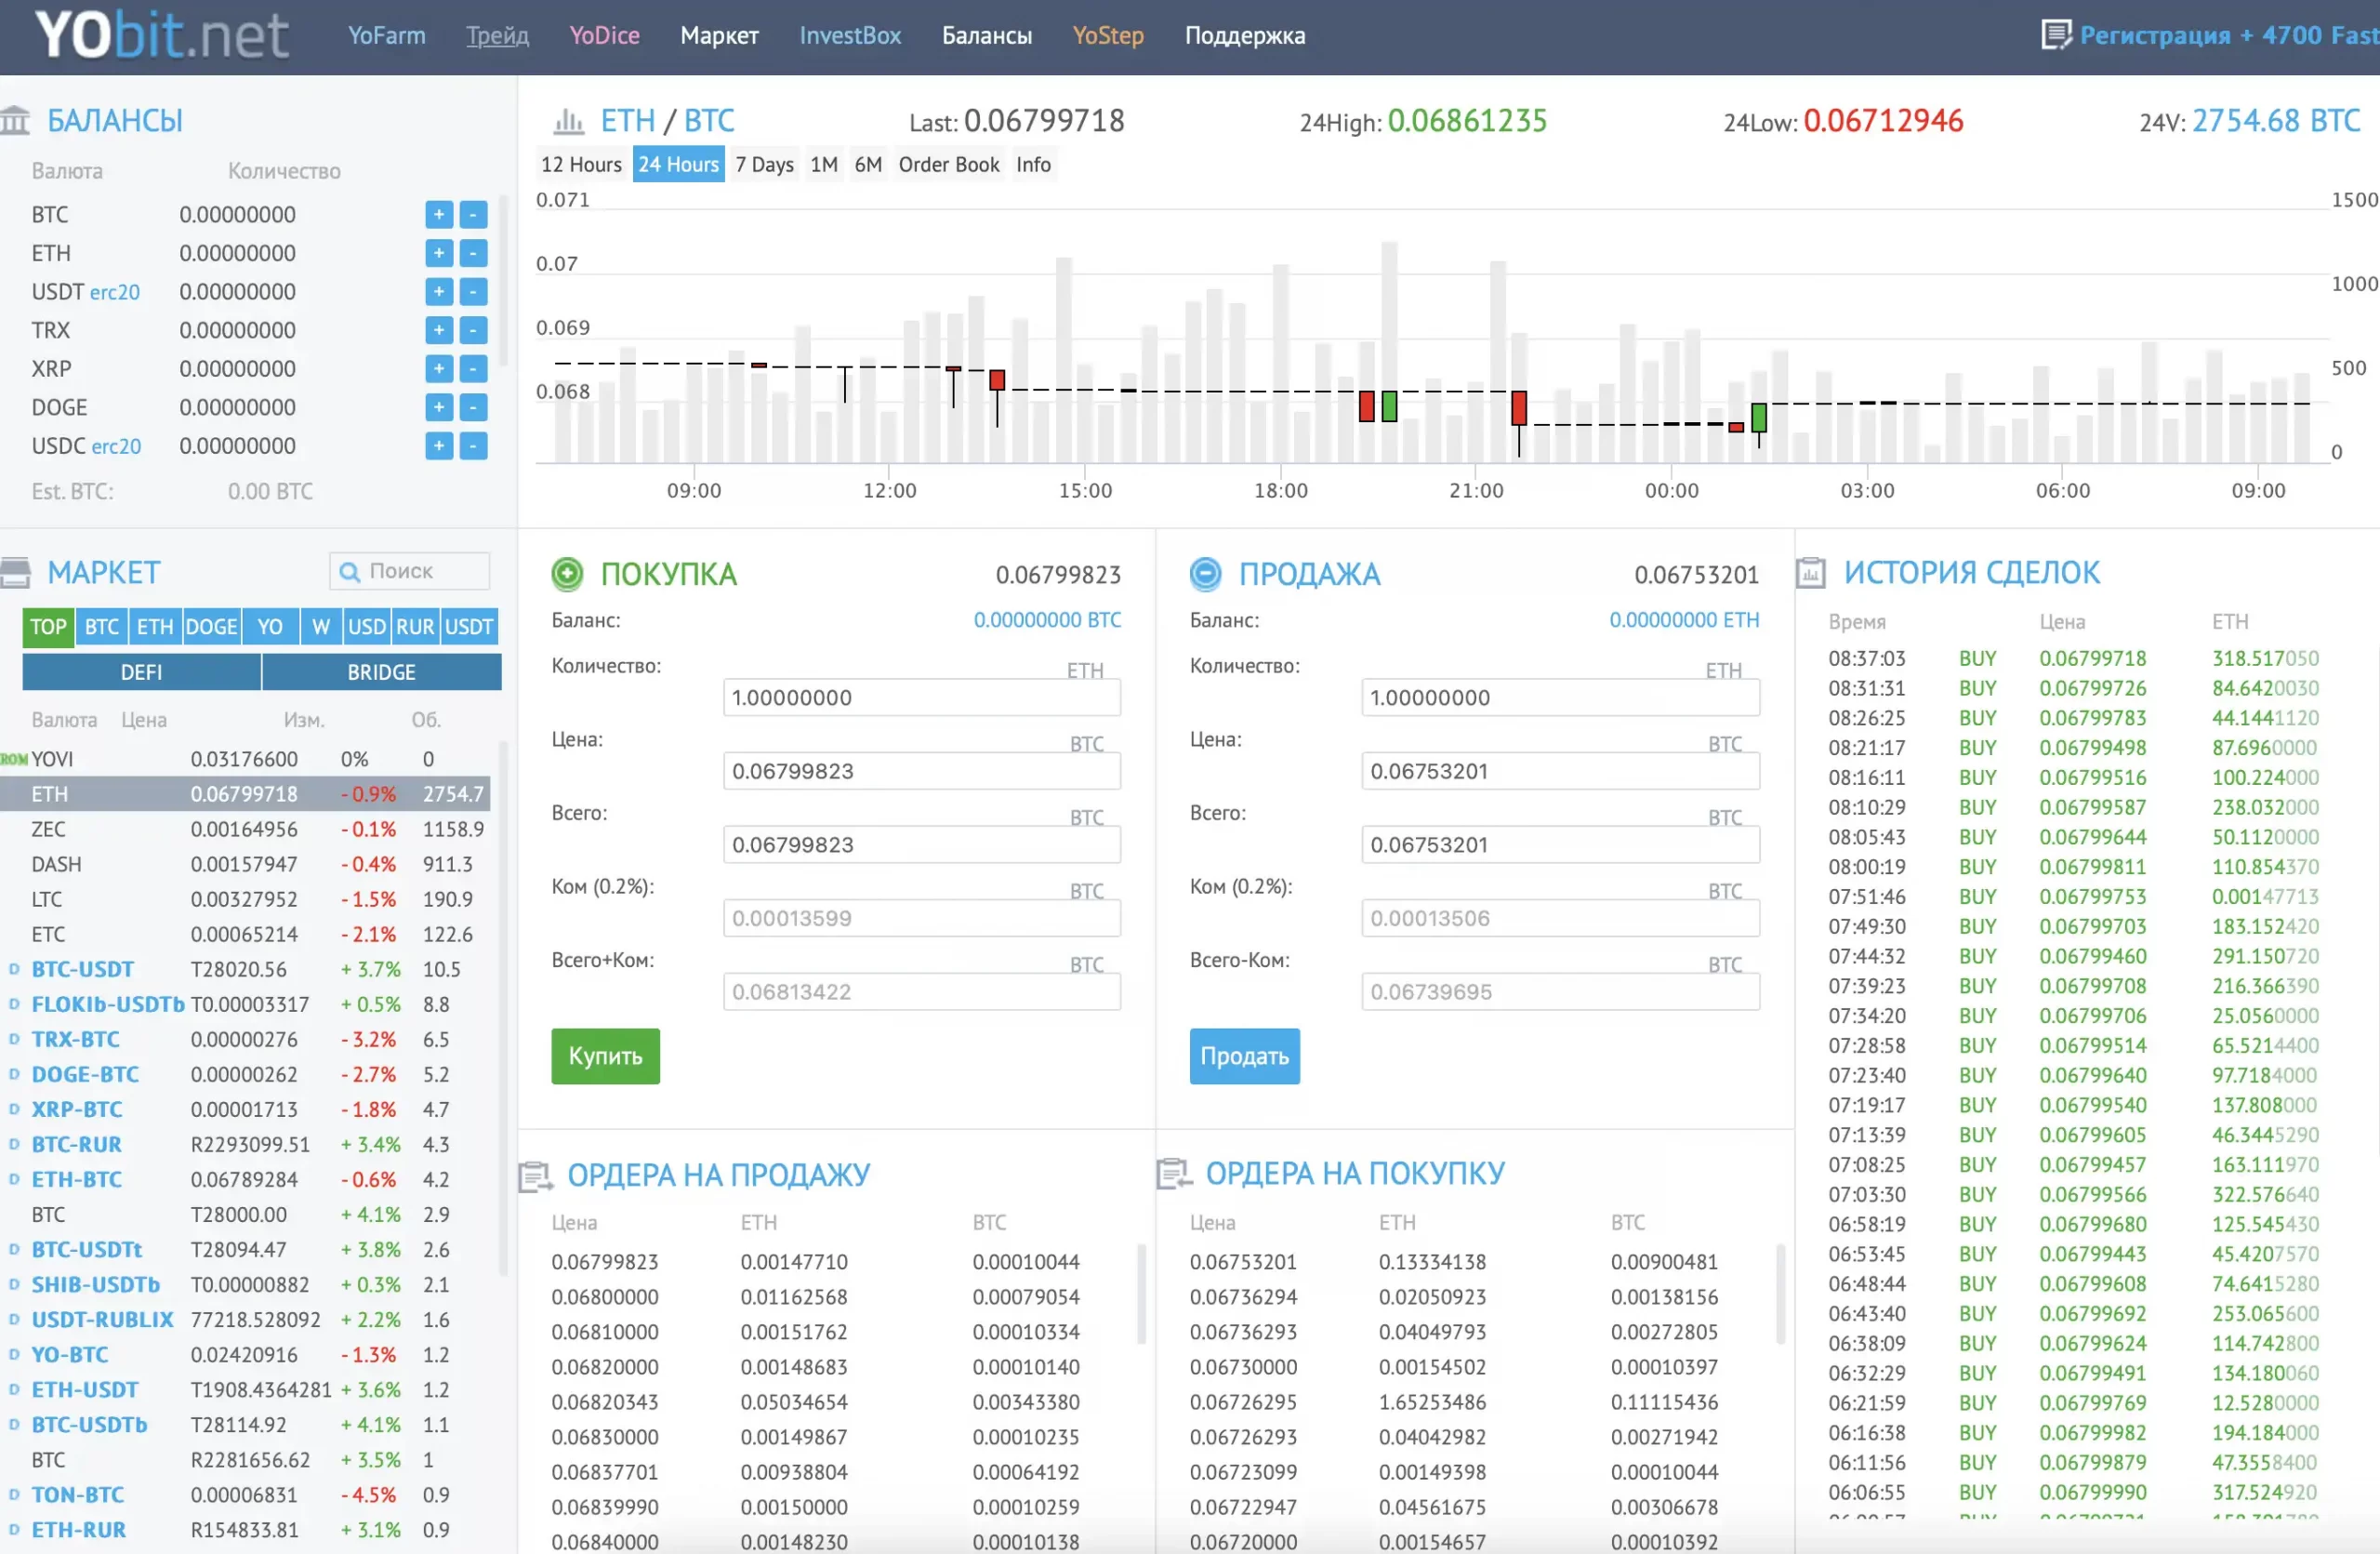Click the YObit.net logo
This screenshot has width=2380, height=1554.
point(162,35)
